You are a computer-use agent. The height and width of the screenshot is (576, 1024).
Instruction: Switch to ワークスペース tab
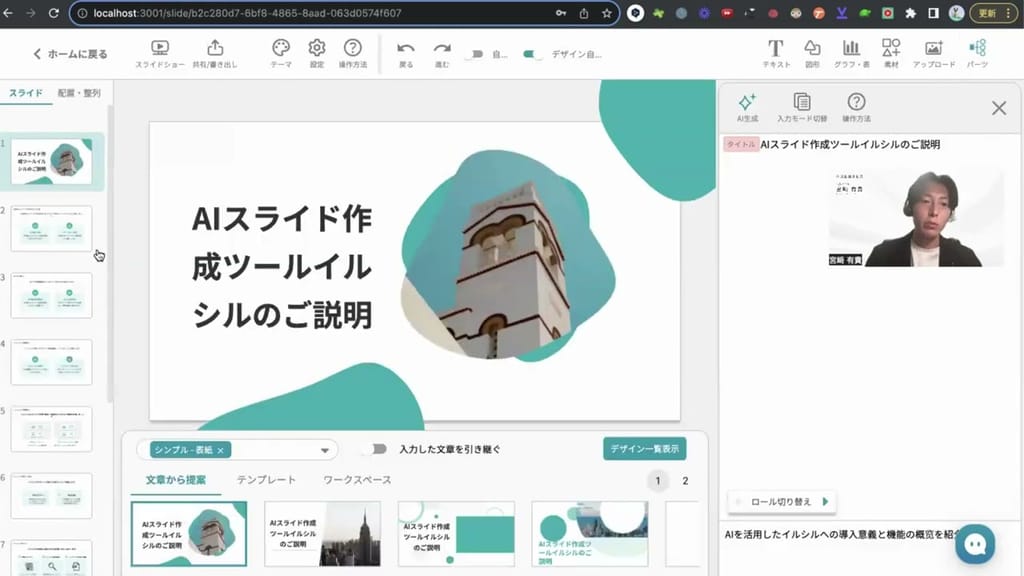point(357,480)
